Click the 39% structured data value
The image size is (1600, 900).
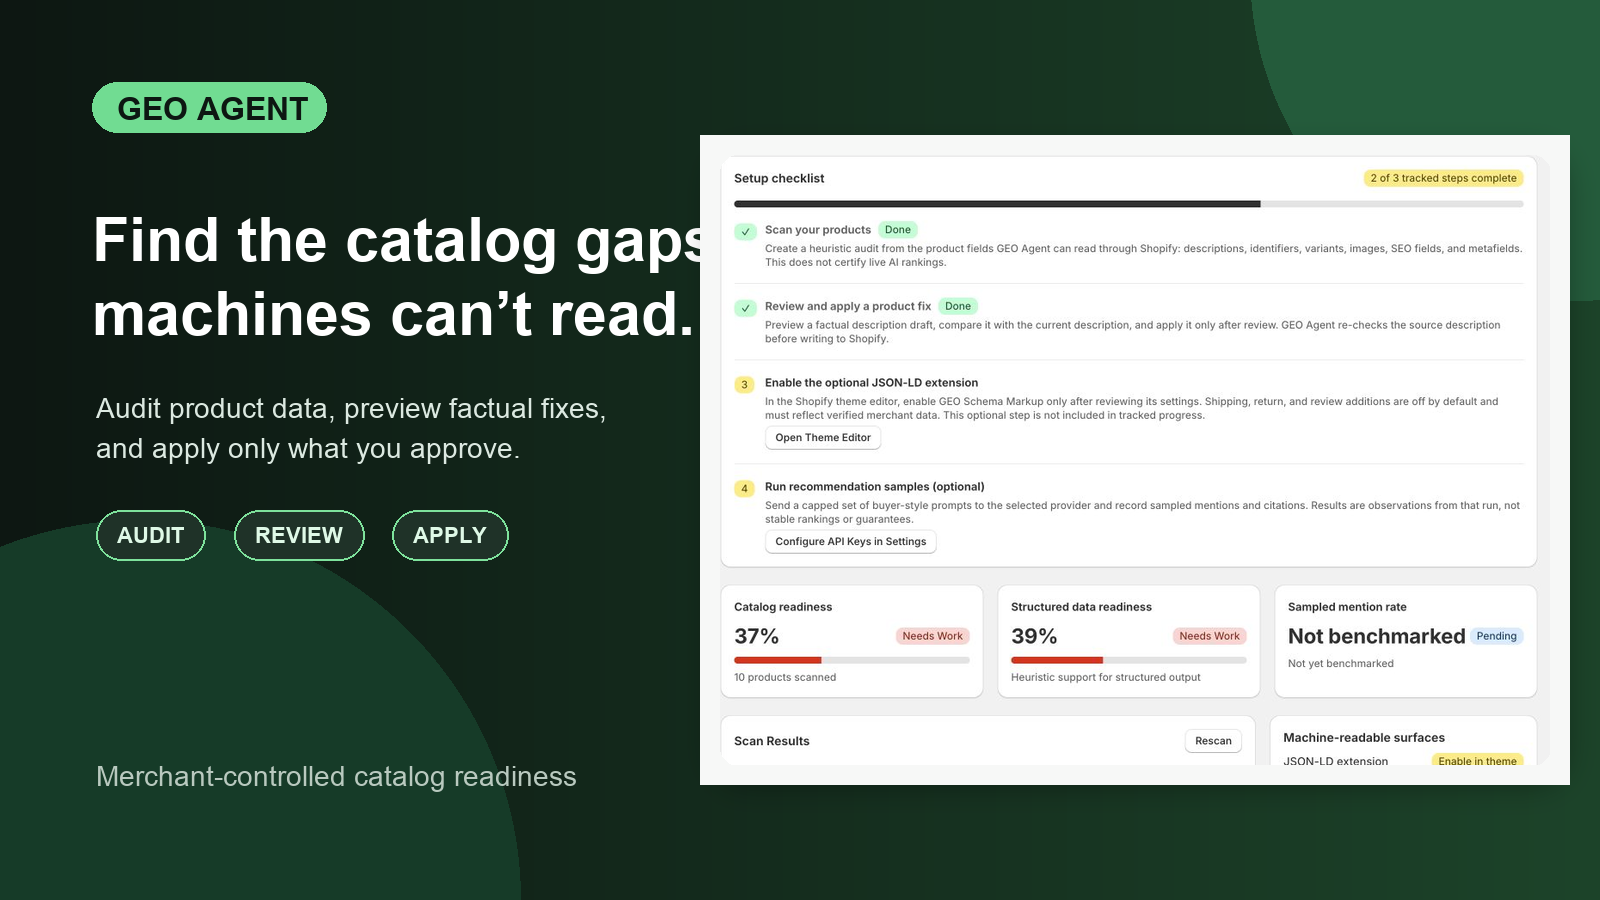pos(1034,636)
